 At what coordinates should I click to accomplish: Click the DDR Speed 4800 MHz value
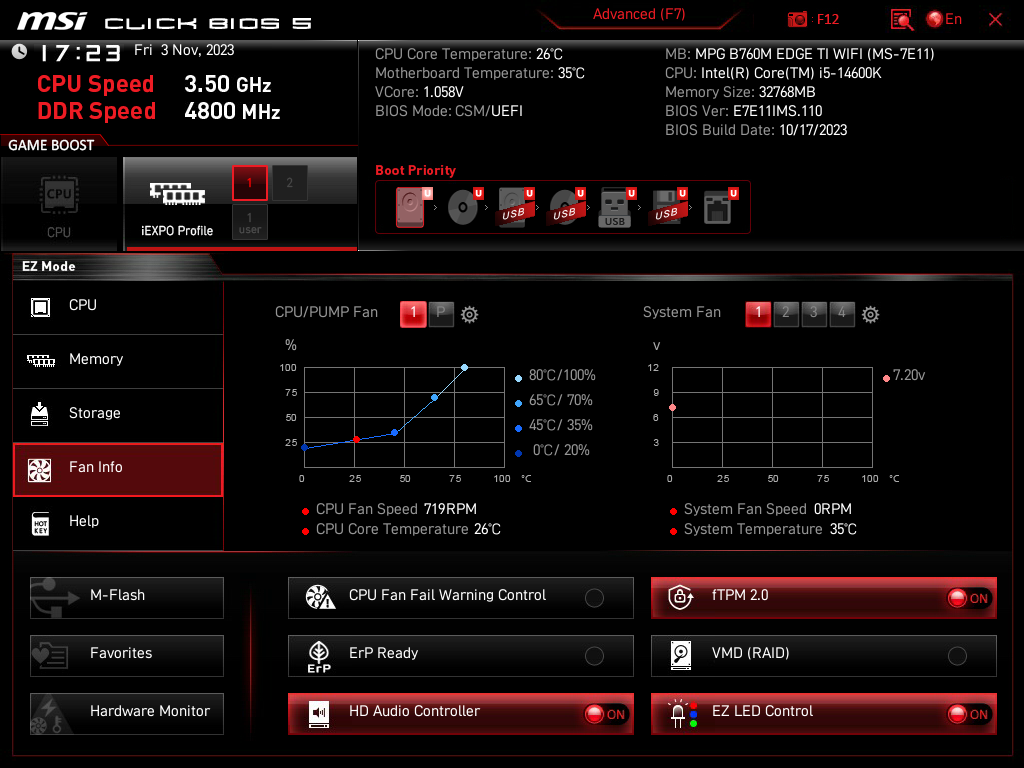pyautogui.click(x=232, y=112)
